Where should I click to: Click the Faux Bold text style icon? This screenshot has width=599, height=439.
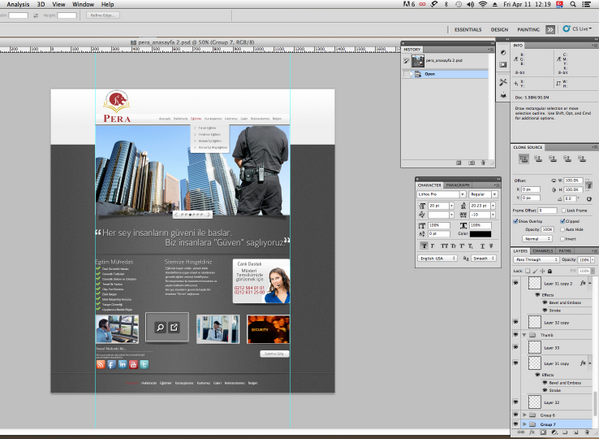point(424,246)
